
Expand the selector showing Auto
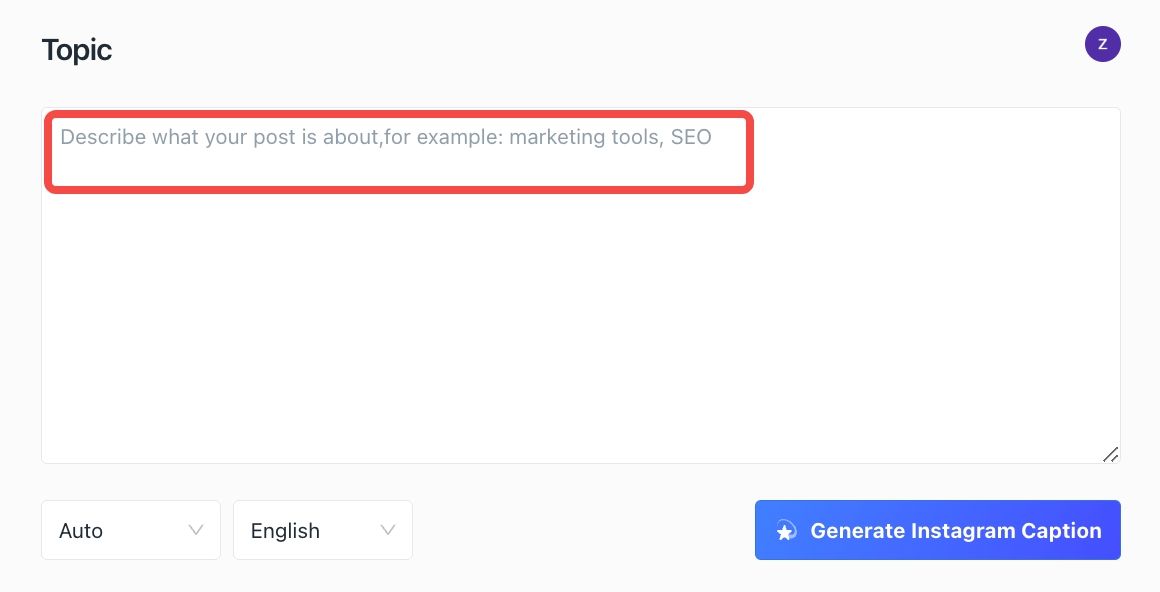coord(131,530)
